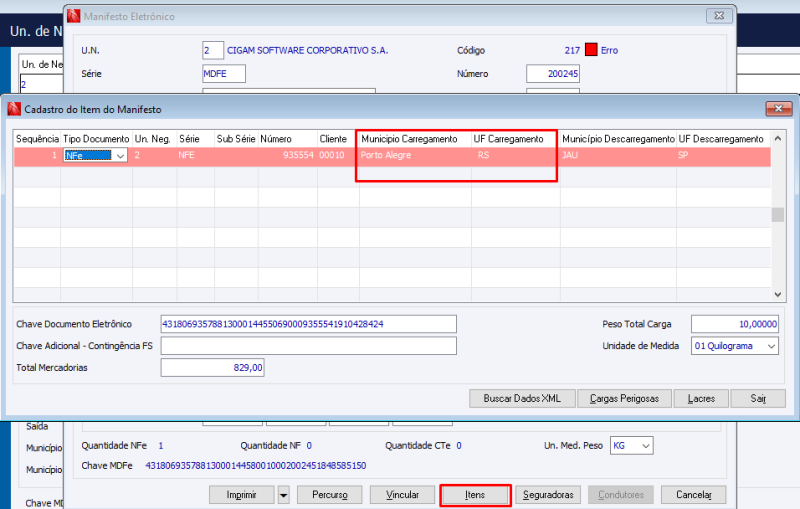This screenshot has height=509, width=800.
Task: Open Cargas Perigosas dialog
Action: tap(624, 398)
